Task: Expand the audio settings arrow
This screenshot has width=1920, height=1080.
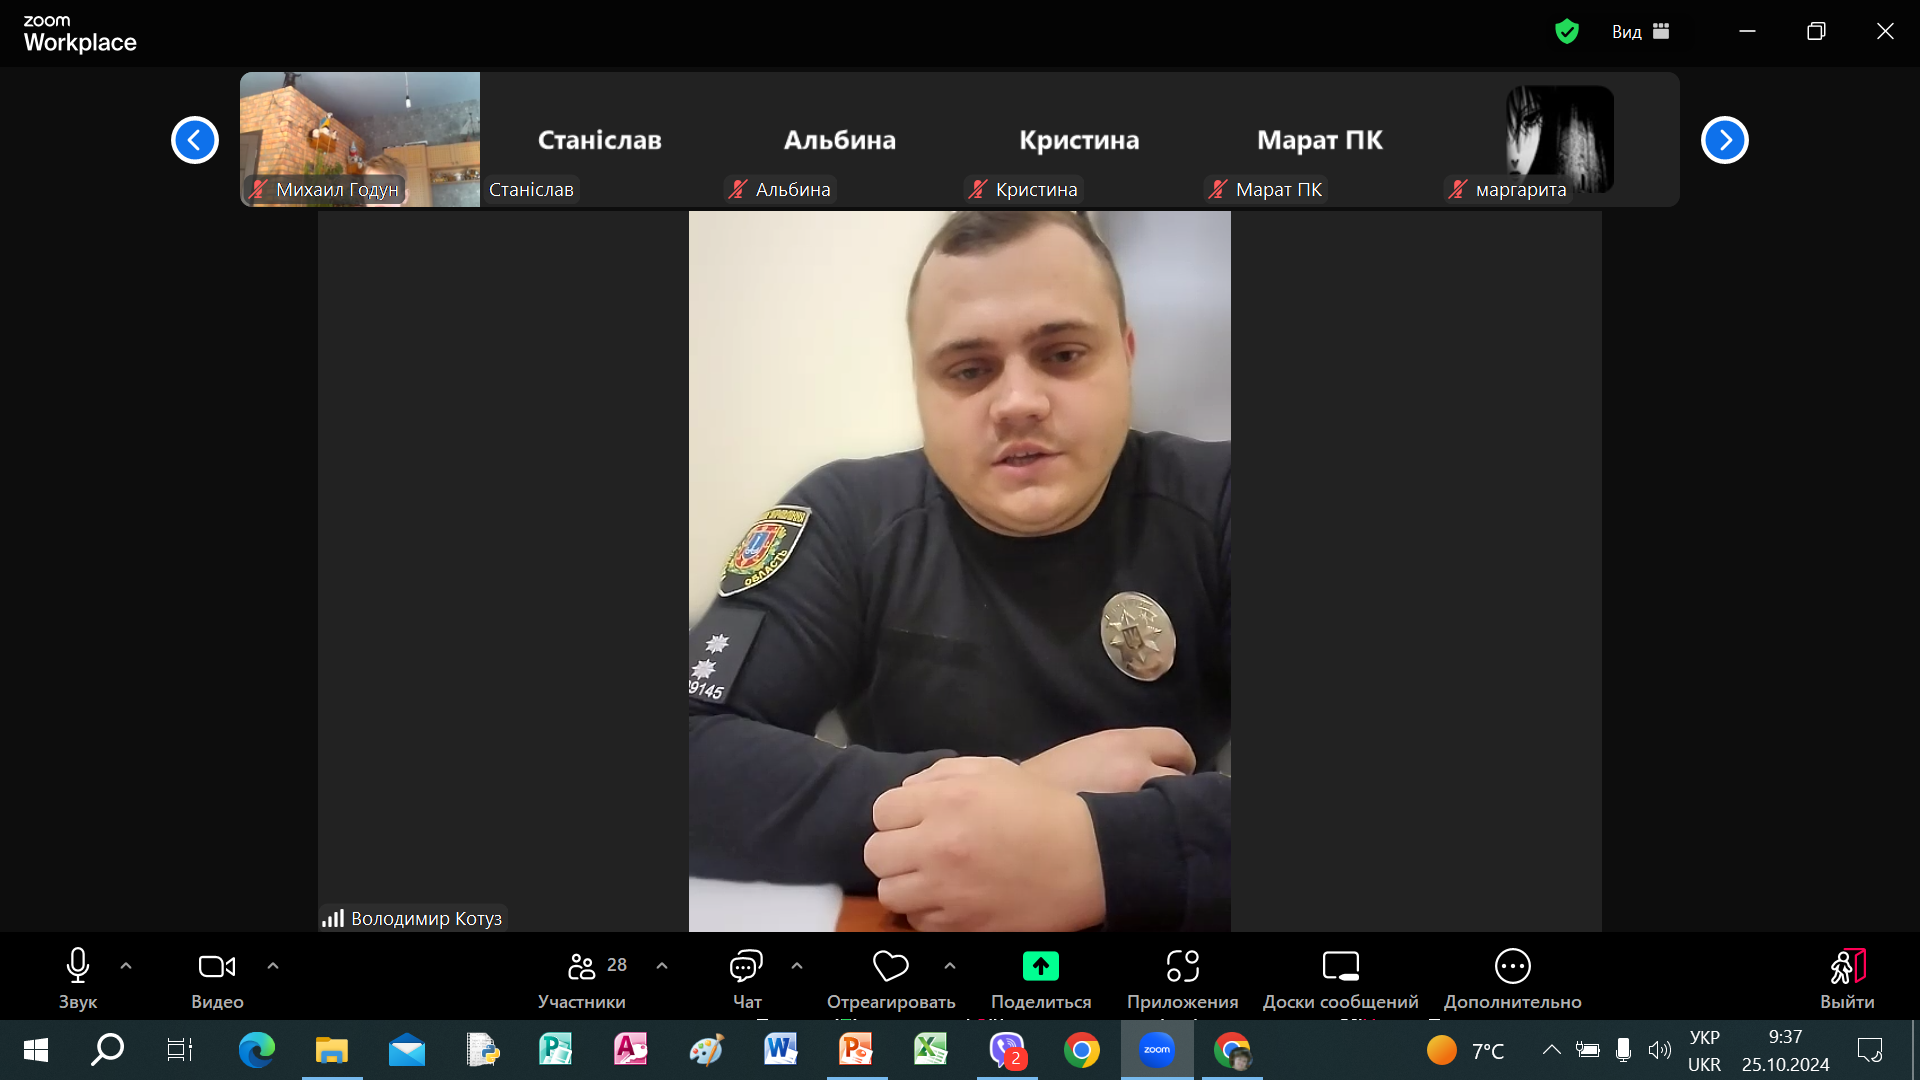Action: coord(126,966)
